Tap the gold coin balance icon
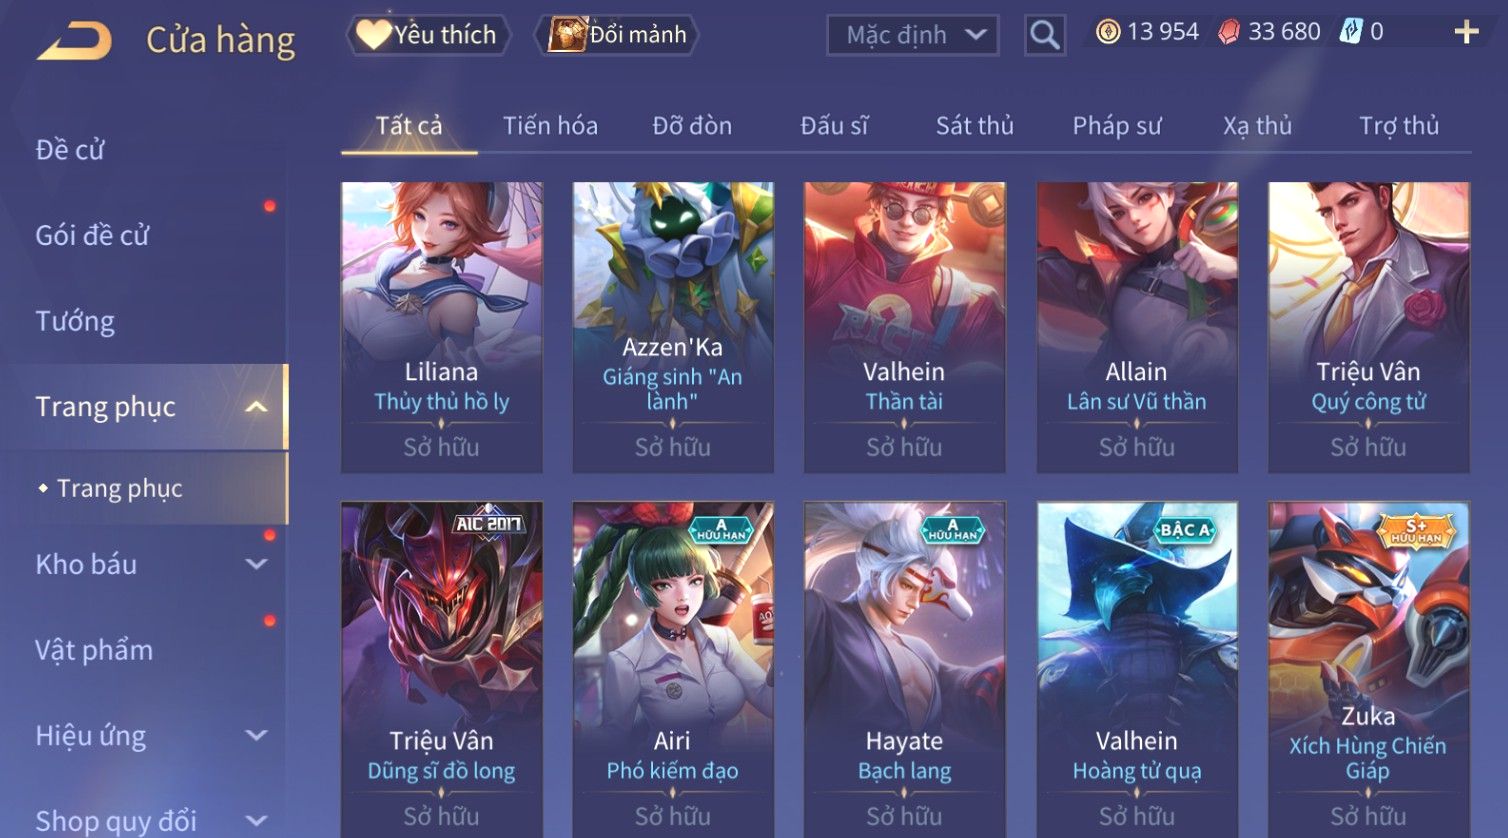 click(x=1108, y=32)
